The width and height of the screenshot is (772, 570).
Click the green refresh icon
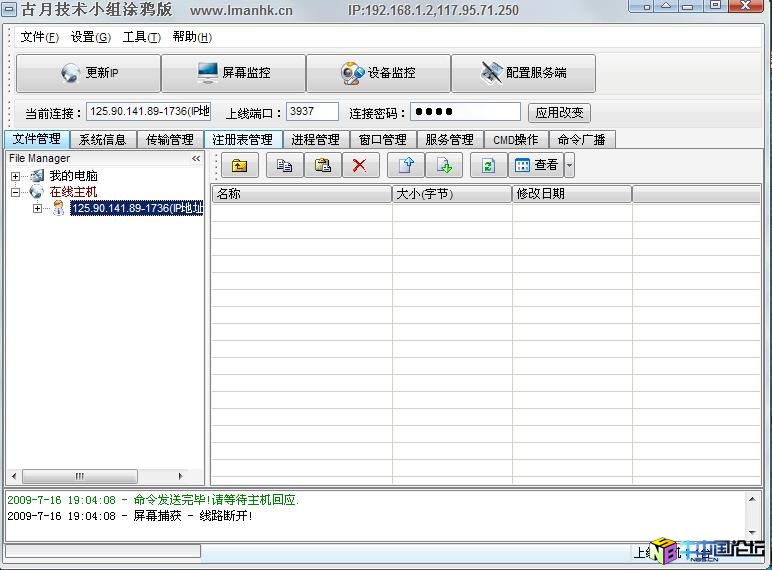coord(488,166)
